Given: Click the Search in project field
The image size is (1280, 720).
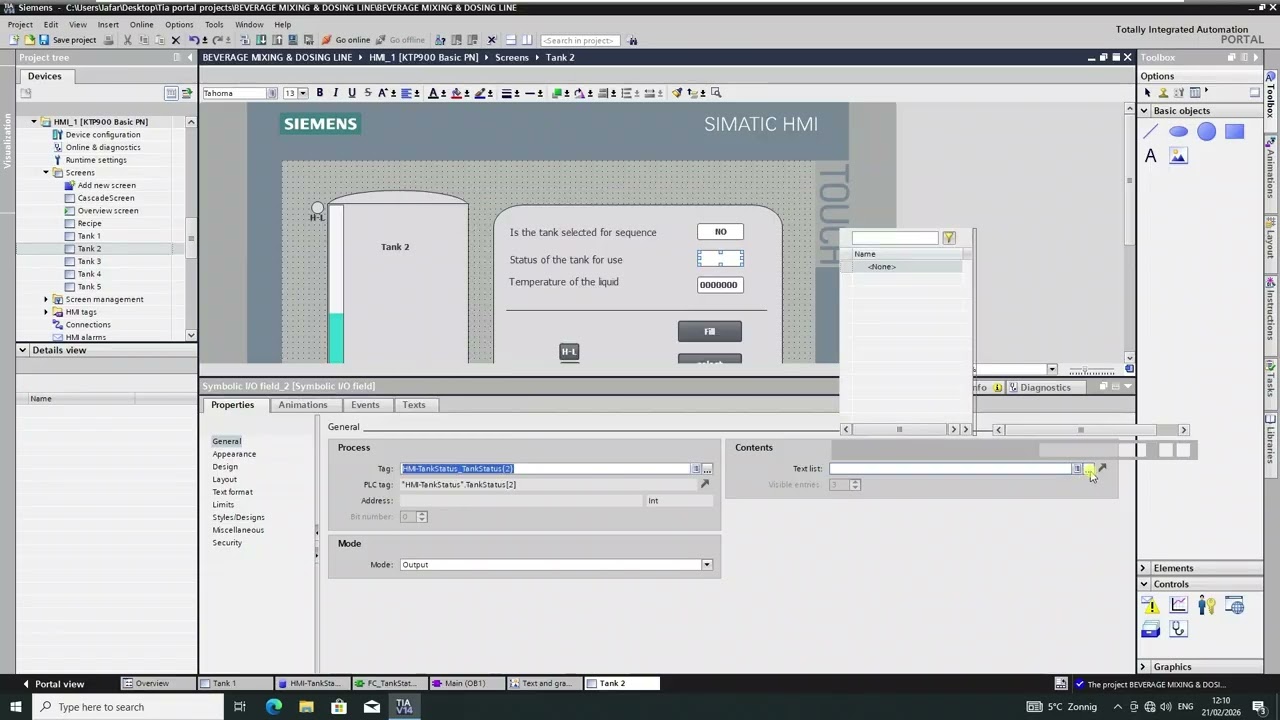Looking at the screenshot, I should tap(580, 40).
